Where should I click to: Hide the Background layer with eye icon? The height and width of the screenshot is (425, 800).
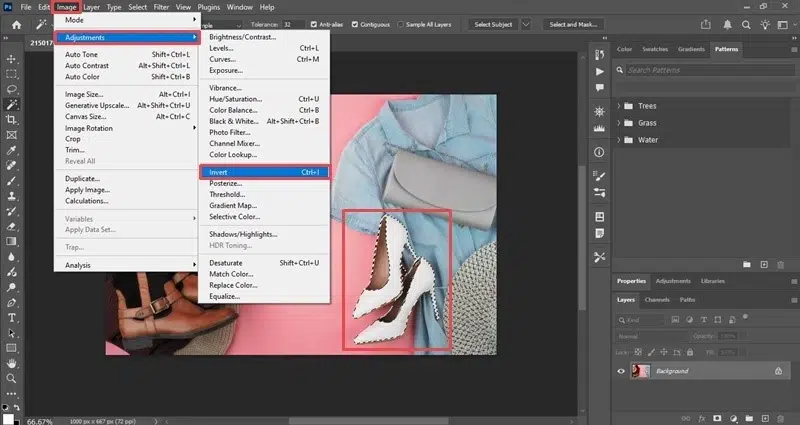(621, 371)
